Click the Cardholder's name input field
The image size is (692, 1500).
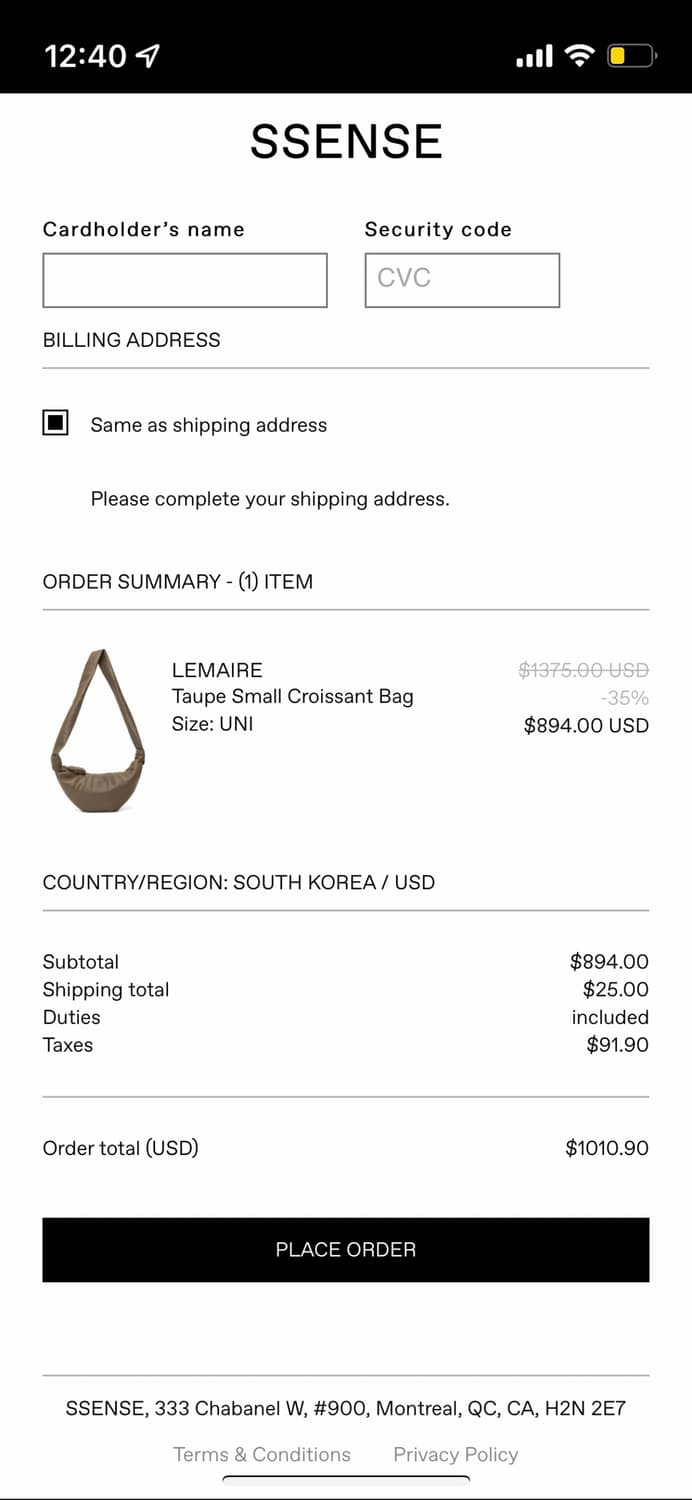[184, 280]
